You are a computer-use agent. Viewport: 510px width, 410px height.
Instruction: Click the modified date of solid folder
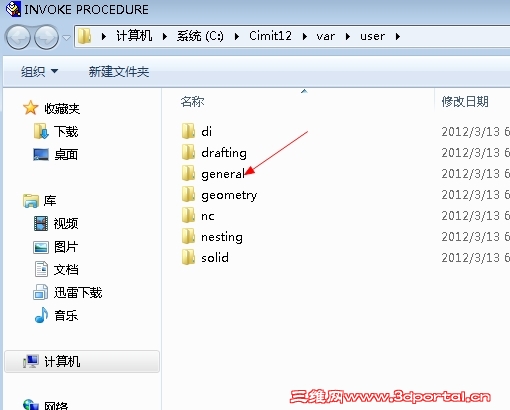pyautogui.click(x=475, y=258)
